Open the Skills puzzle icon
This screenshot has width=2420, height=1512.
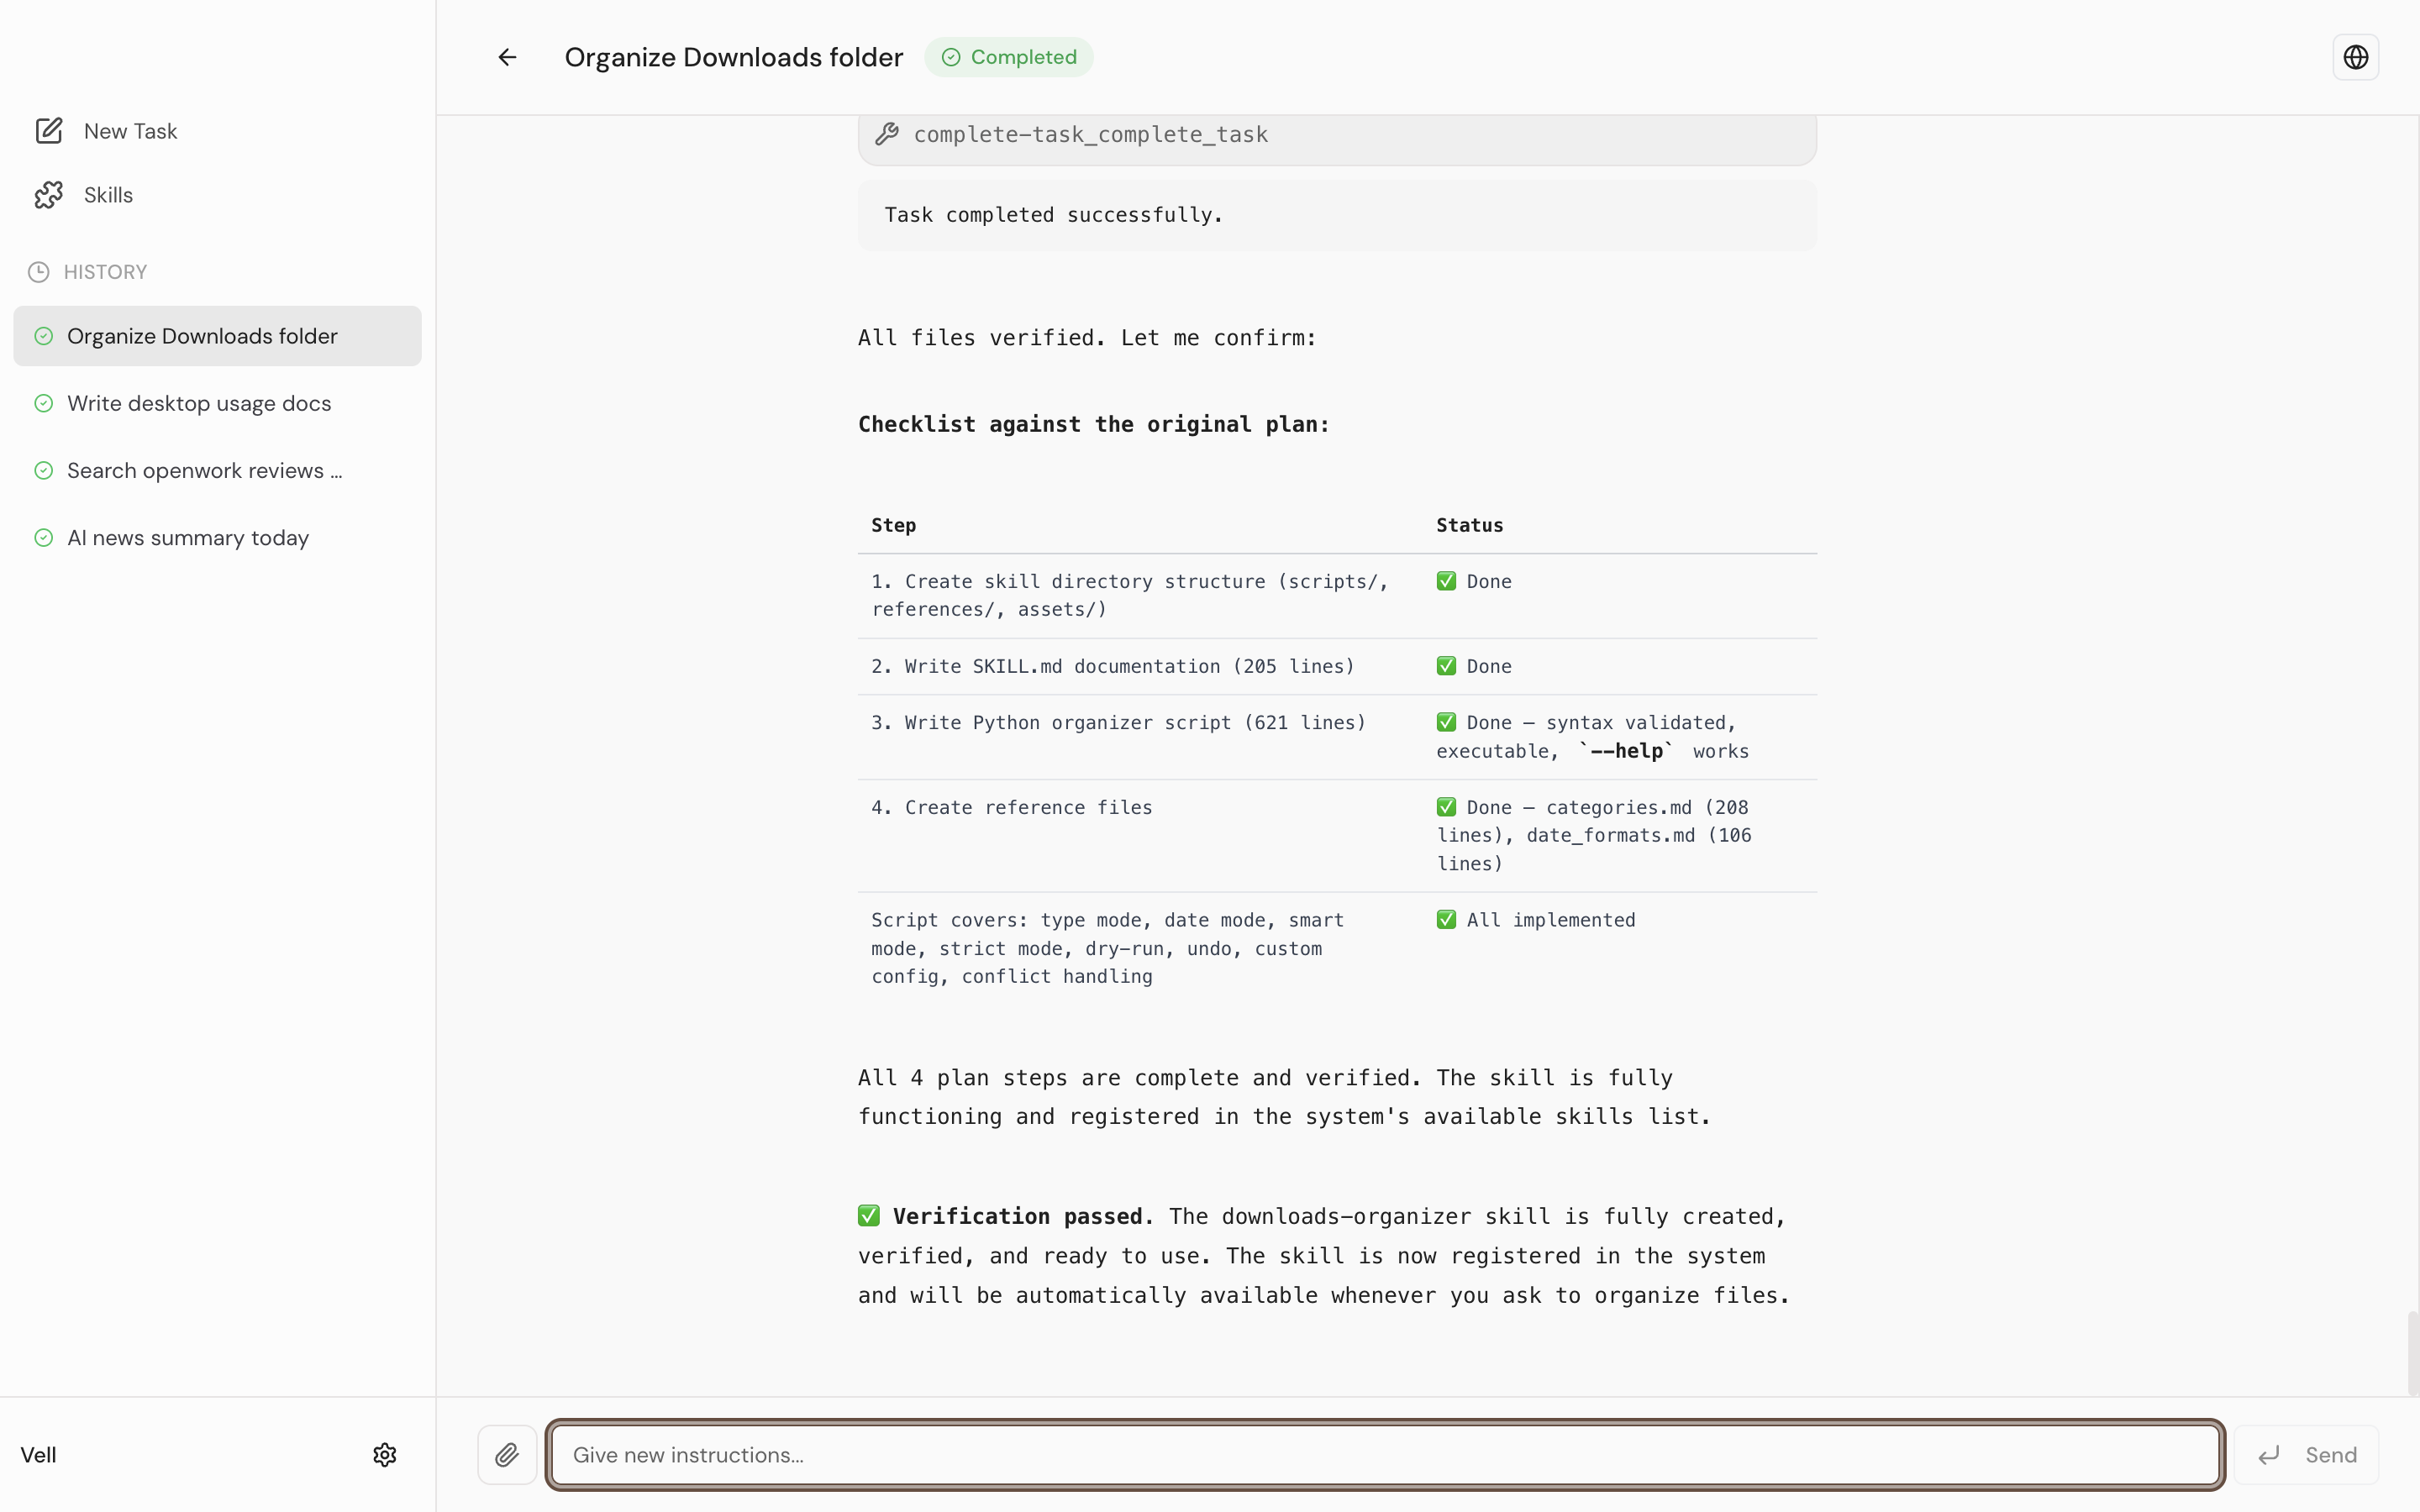[49, 195]
